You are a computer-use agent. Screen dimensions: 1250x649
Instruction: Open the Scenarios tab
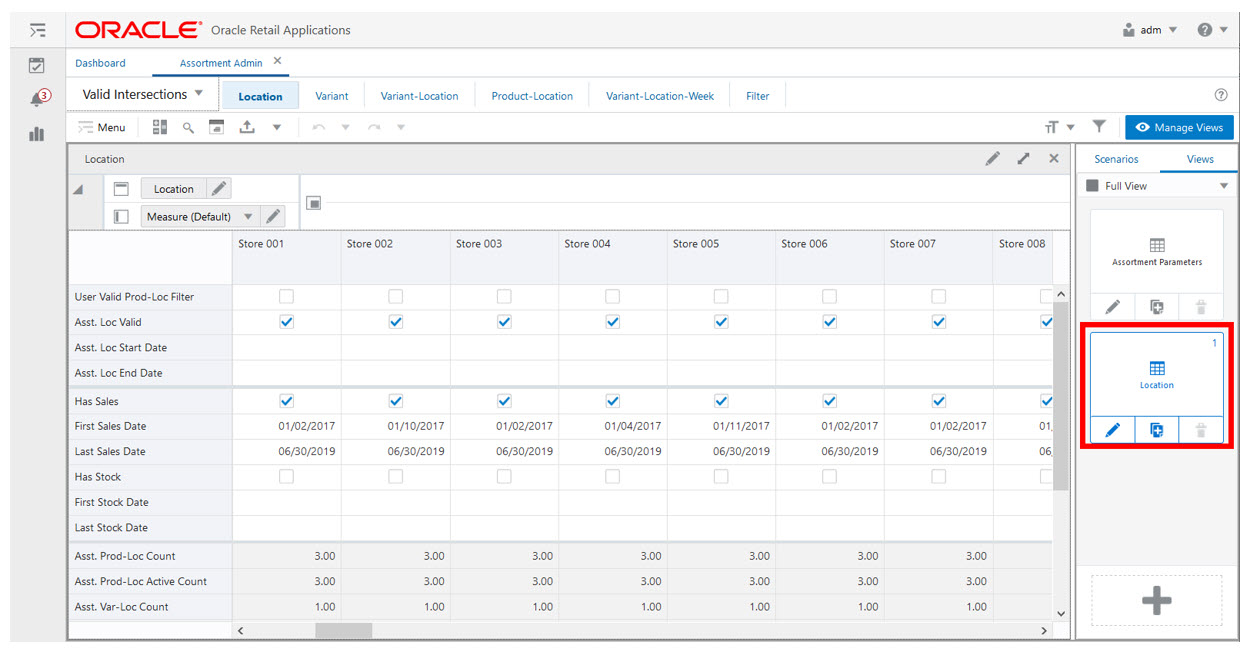pos(1116,159)
